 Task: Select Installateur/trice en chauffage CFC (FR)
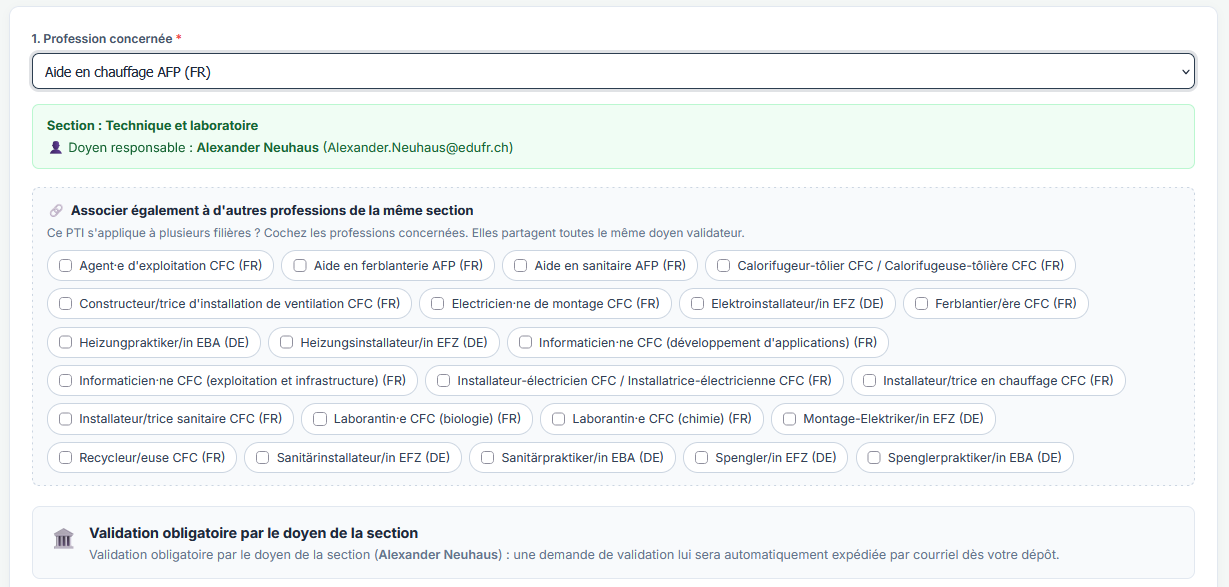(x=870, y=381)
